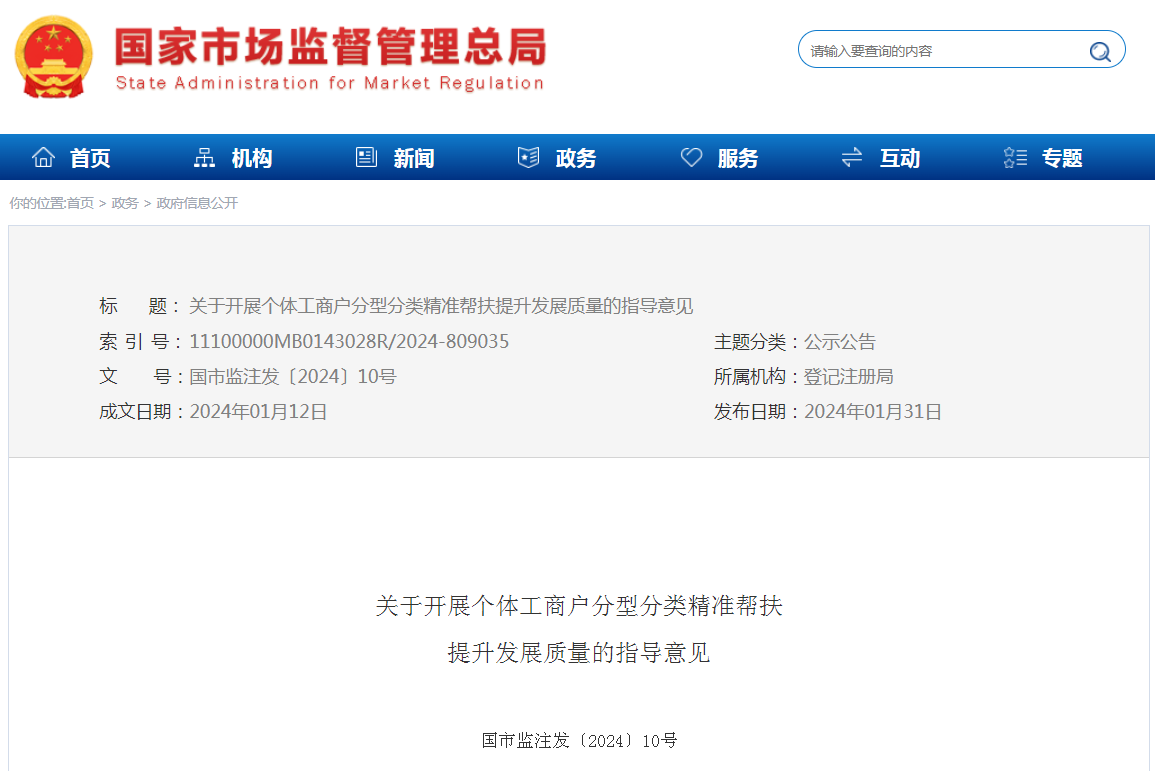
Task: Select document number 国市监注发〔2024〕10号 in info table
Action: tap(292, 376)
